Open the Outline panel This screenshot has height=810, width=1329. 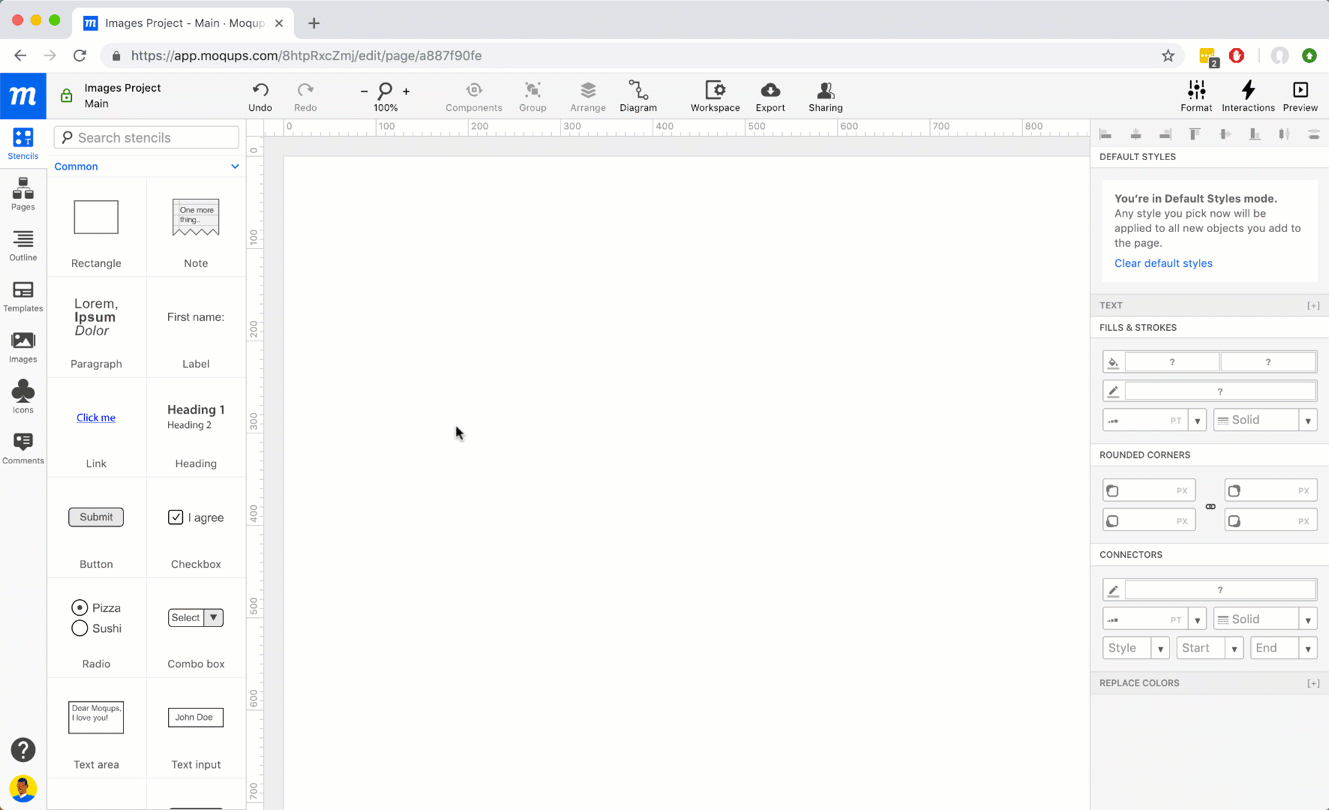click(22, 245)
